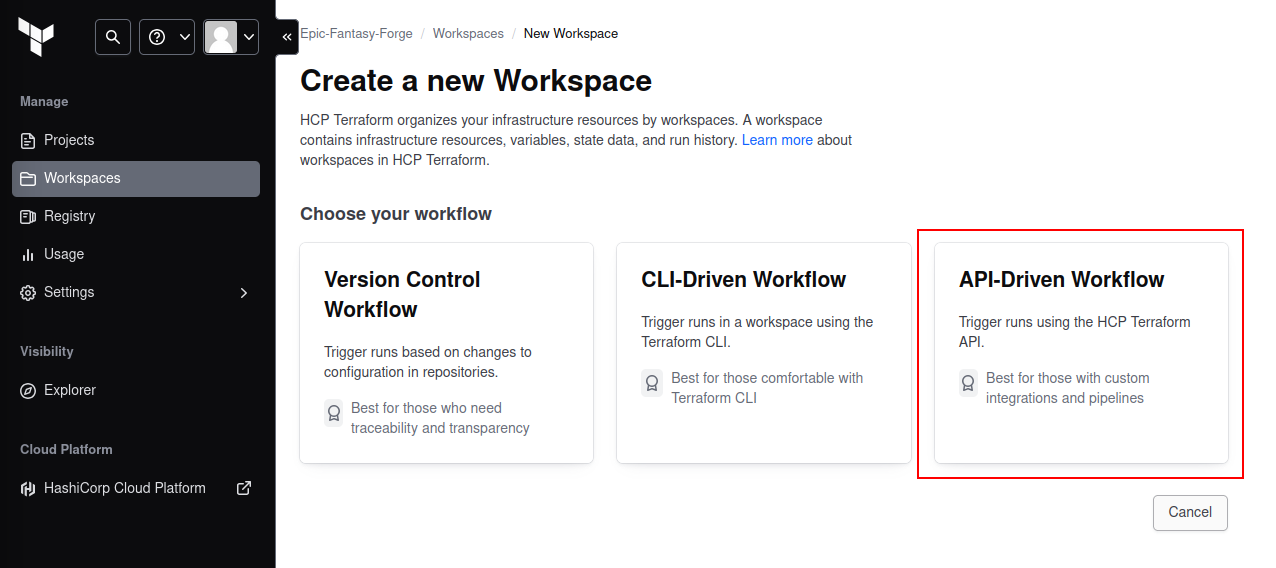This screenshot has height=568, width=1276.
Task: Click the Projects document icon
Action: coord(28,140)
